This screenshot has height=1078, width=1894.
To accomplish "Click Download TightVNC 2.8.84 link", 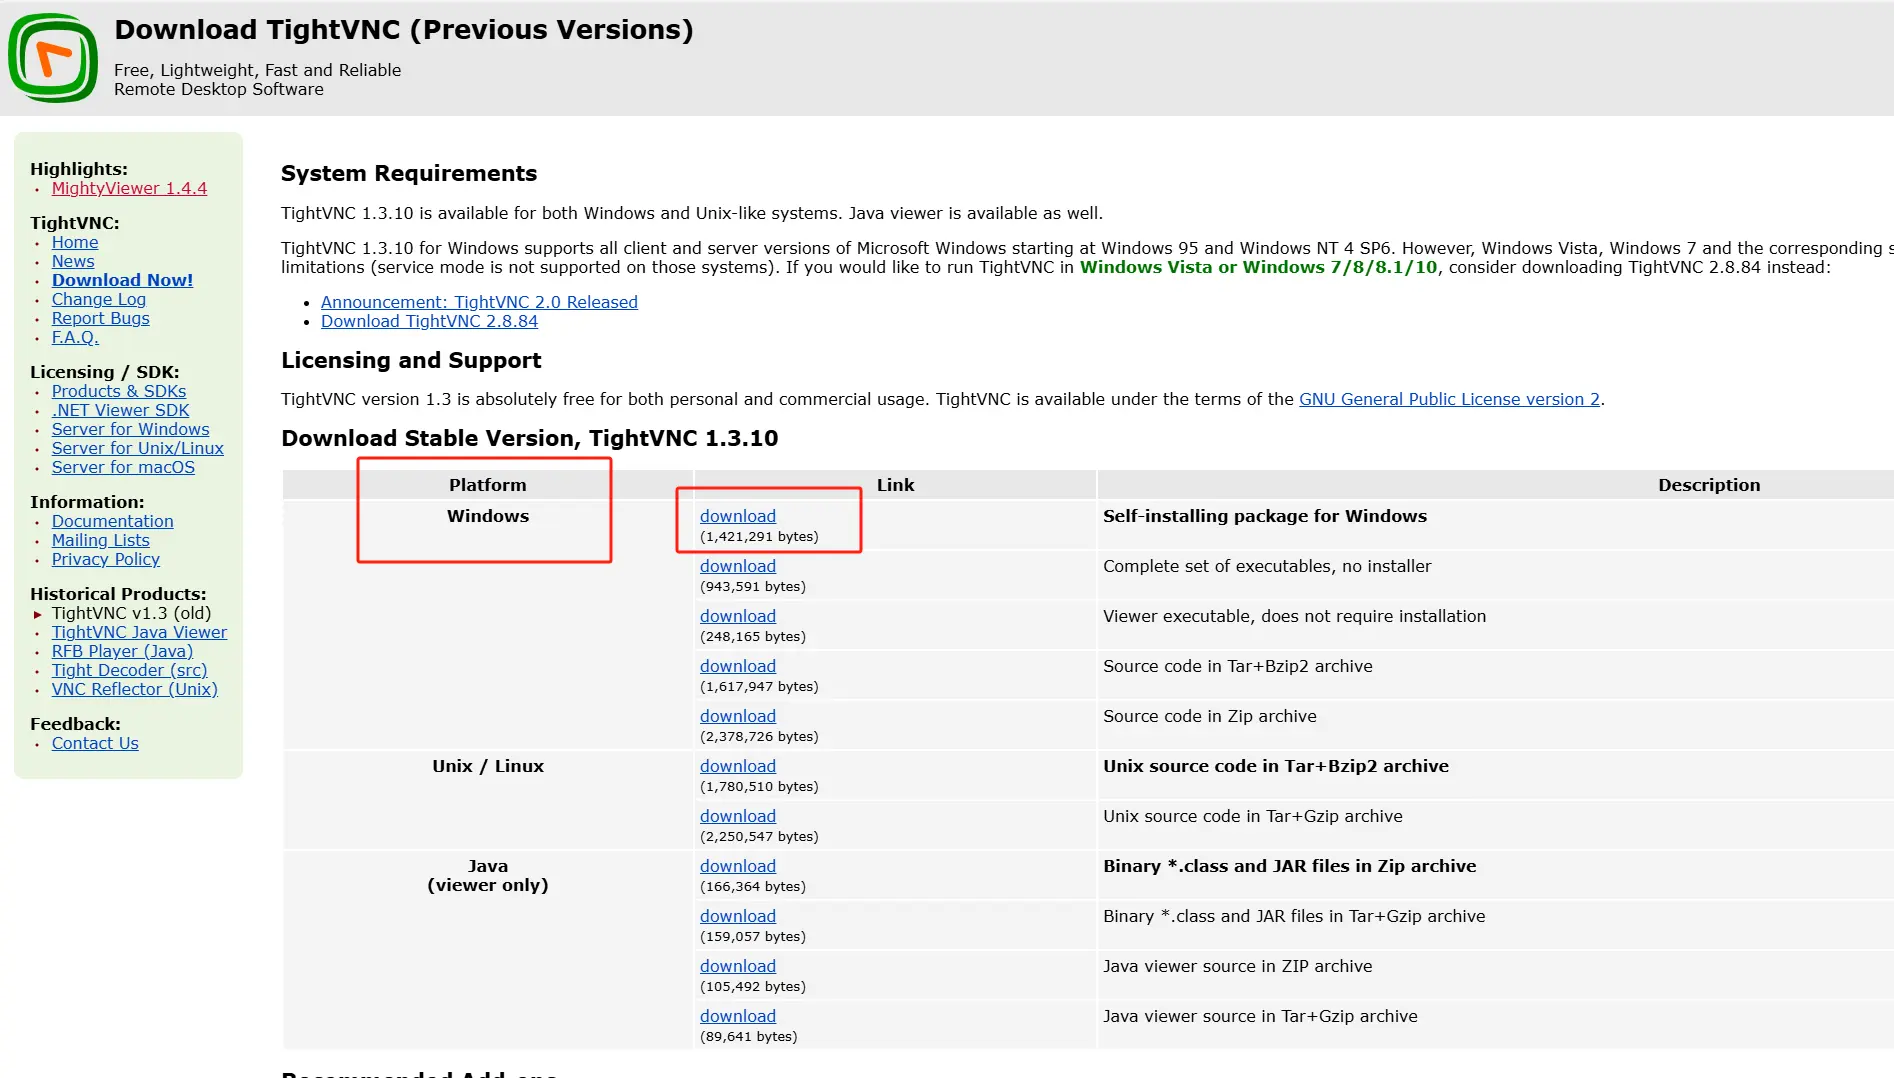I will point(429,321).
